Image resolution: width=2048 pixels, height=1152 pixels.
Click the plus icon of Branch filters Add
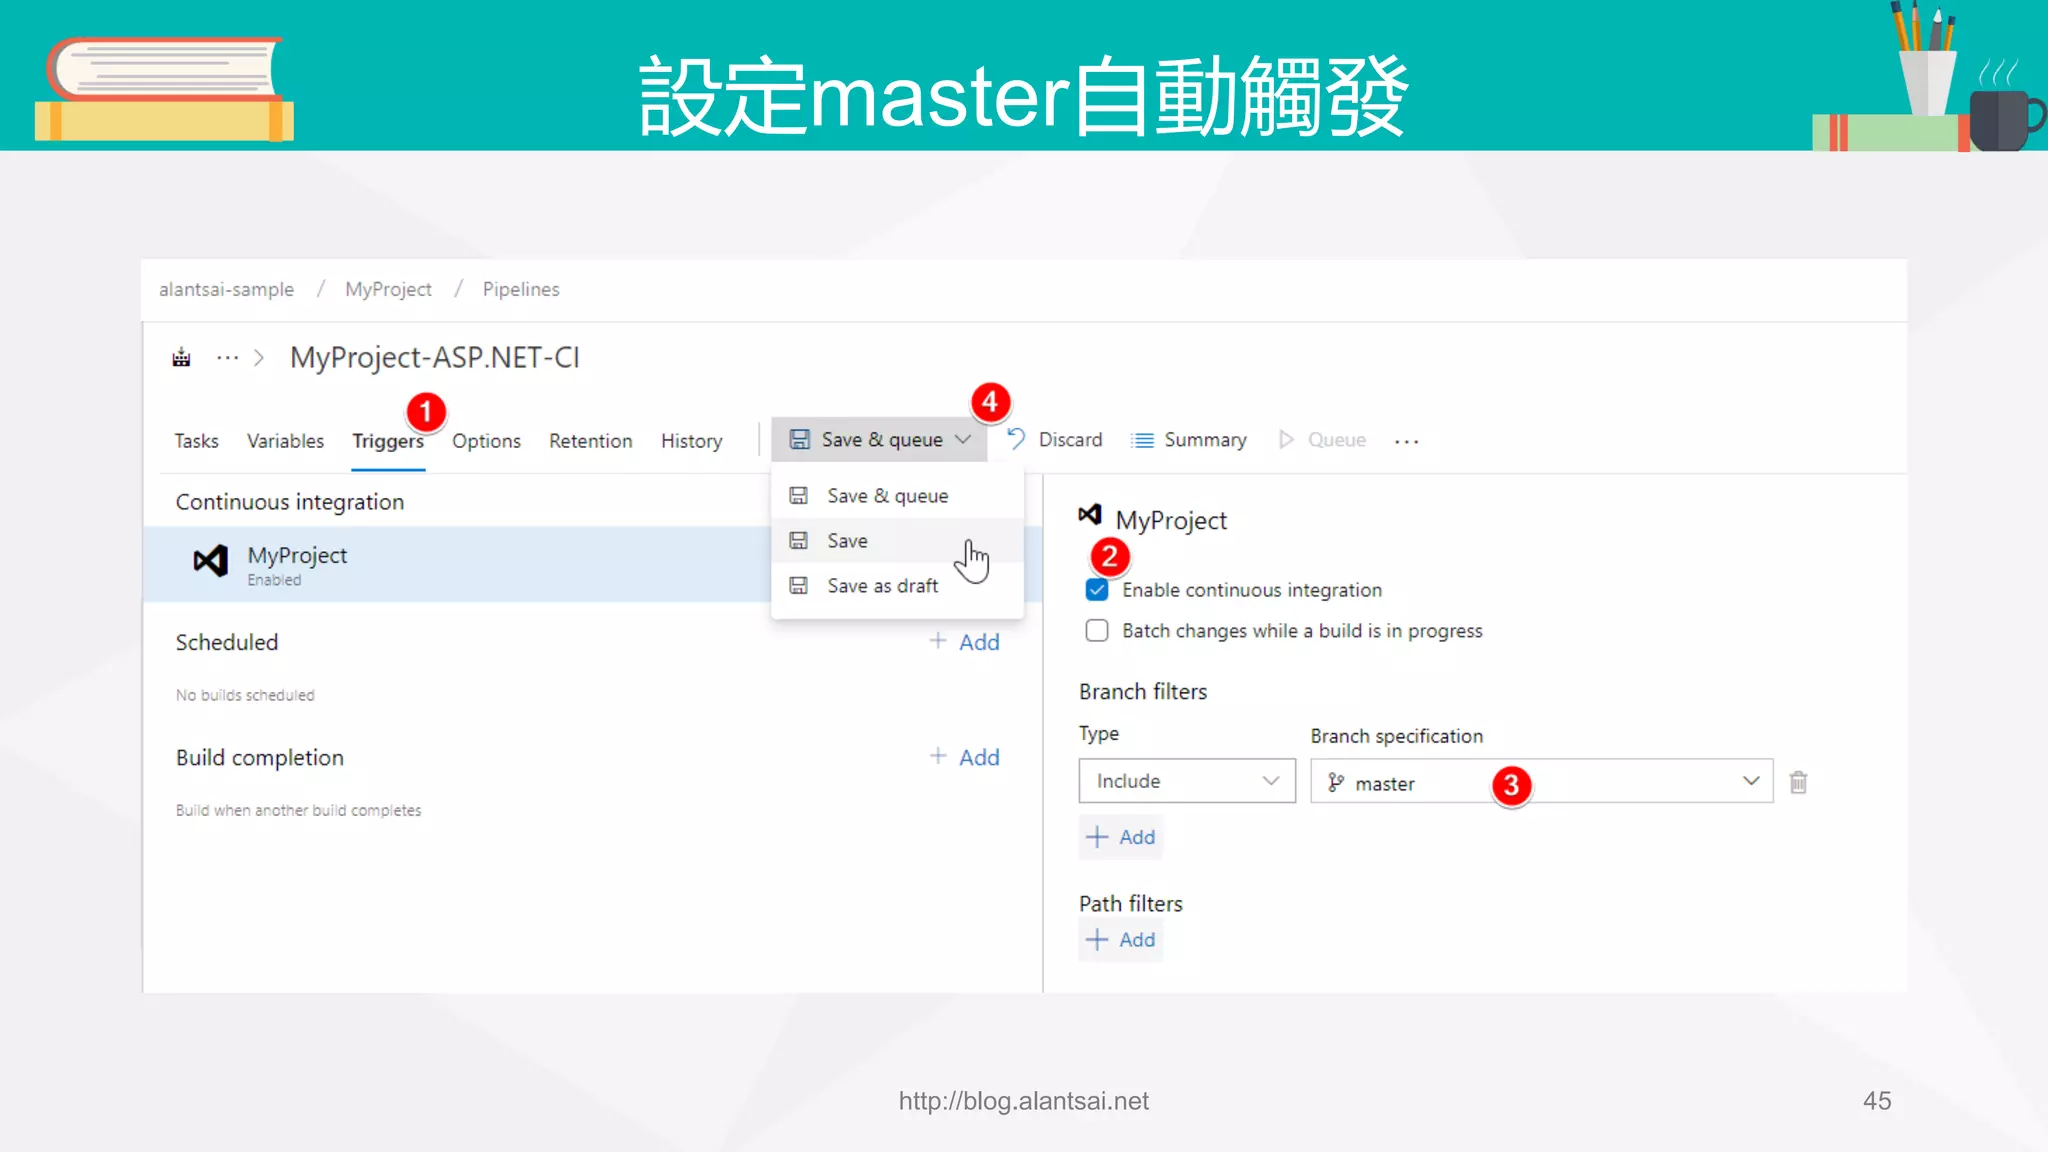coord(1097,837)
